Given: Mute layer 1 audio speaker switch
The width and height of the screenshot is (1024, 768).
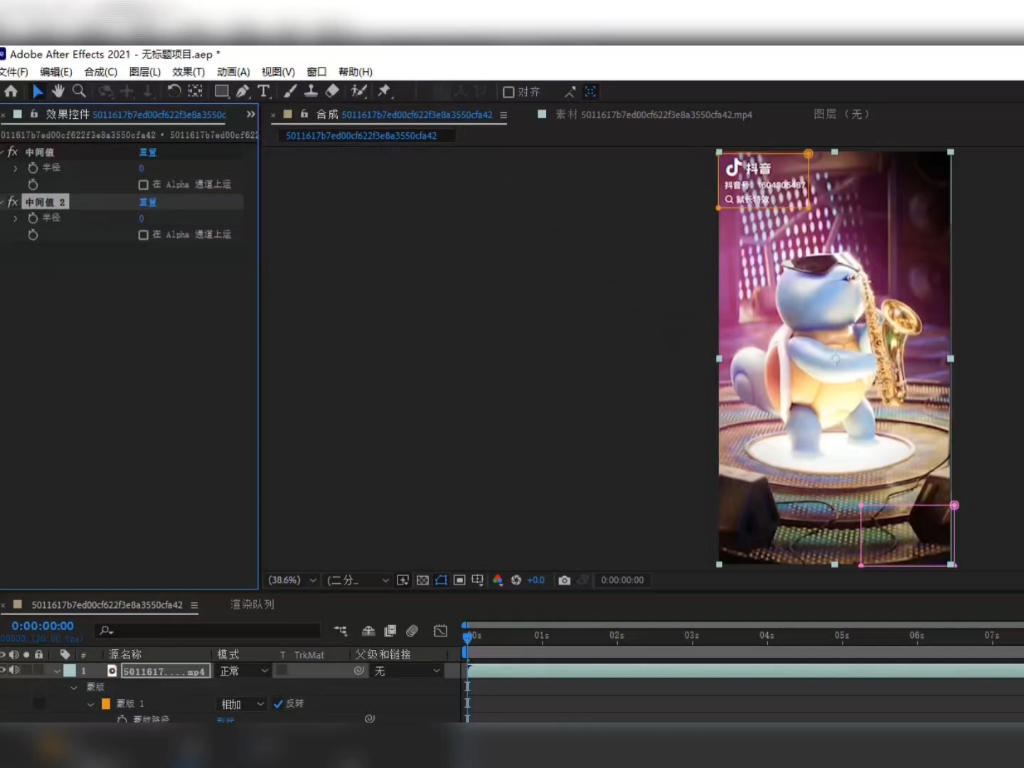Looking at the screenshot, I should click(14, 671).
